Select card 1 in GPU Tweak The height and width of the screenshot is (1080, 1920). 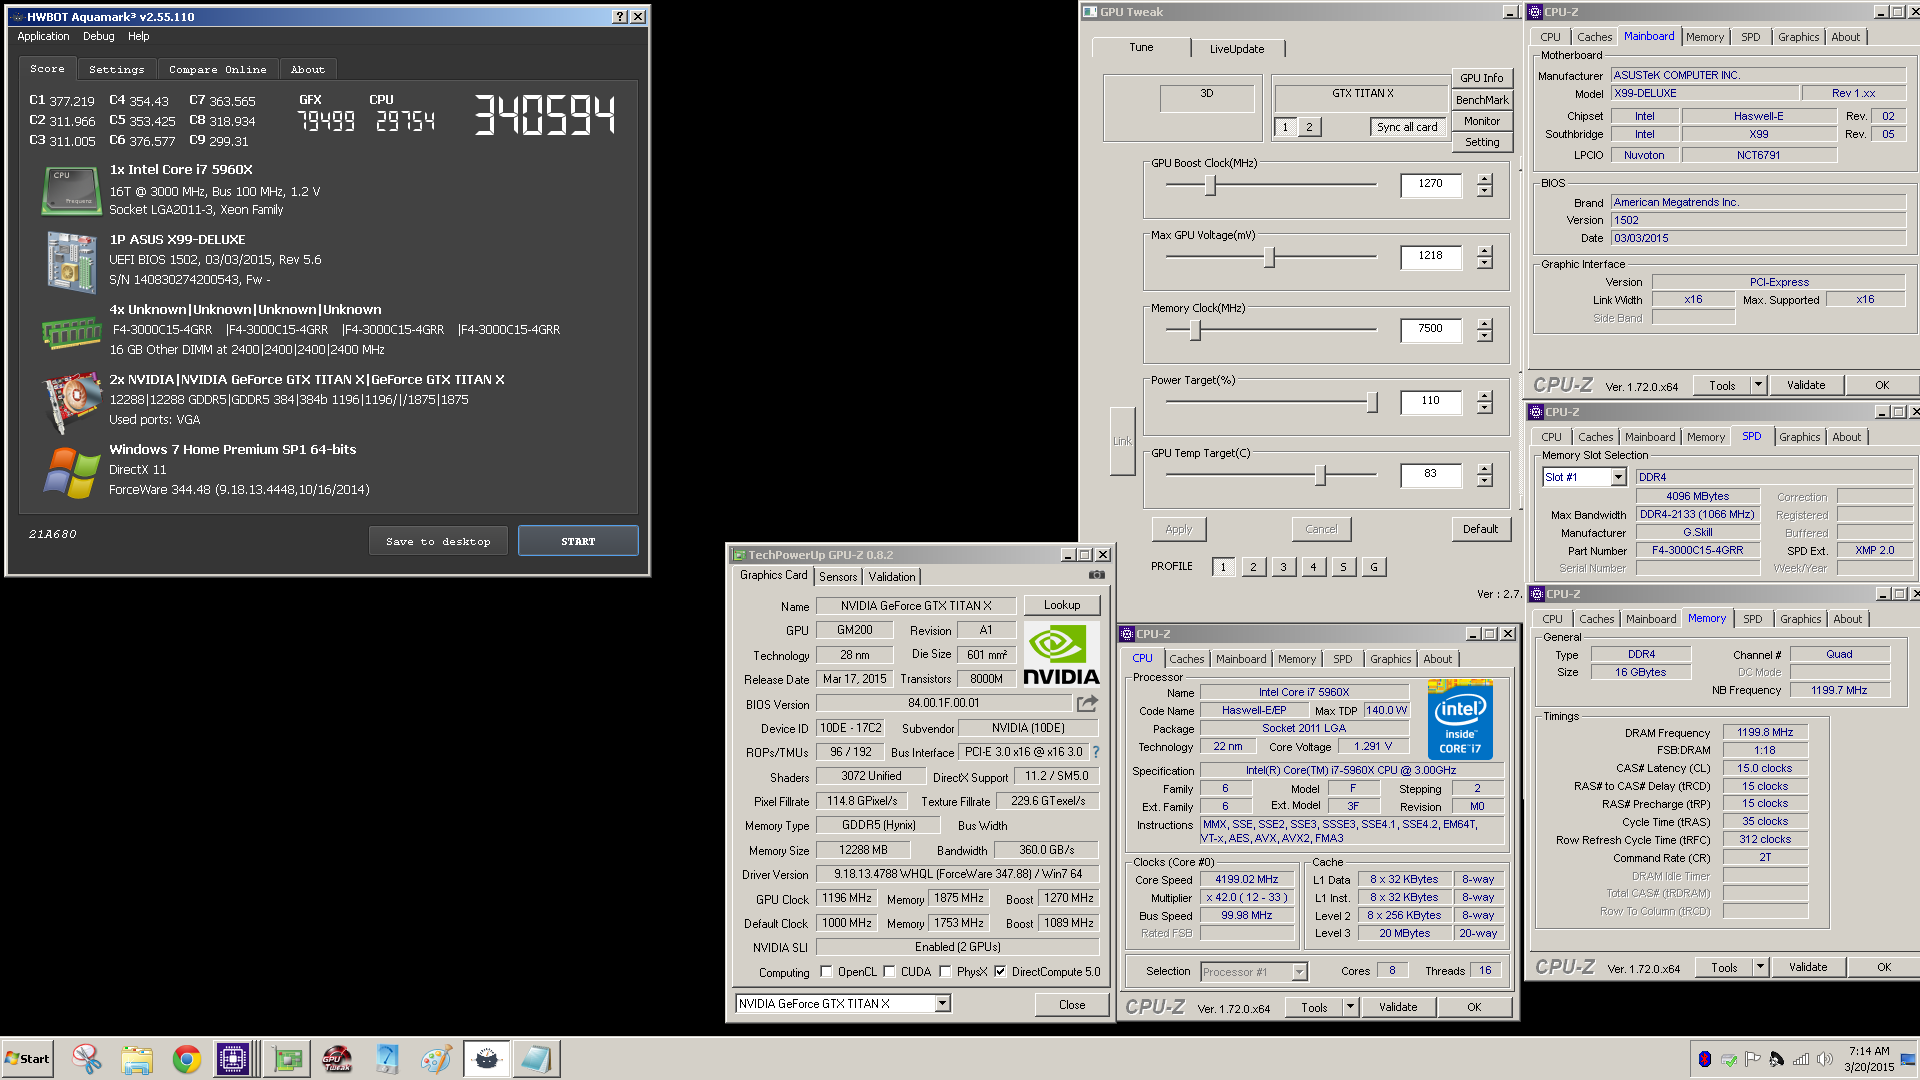point(1285,127)
